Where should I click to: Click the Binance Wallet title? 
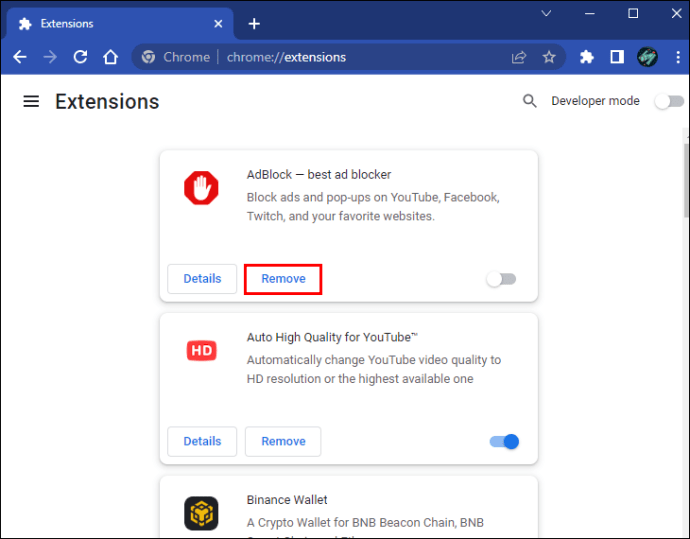[287, 500]
